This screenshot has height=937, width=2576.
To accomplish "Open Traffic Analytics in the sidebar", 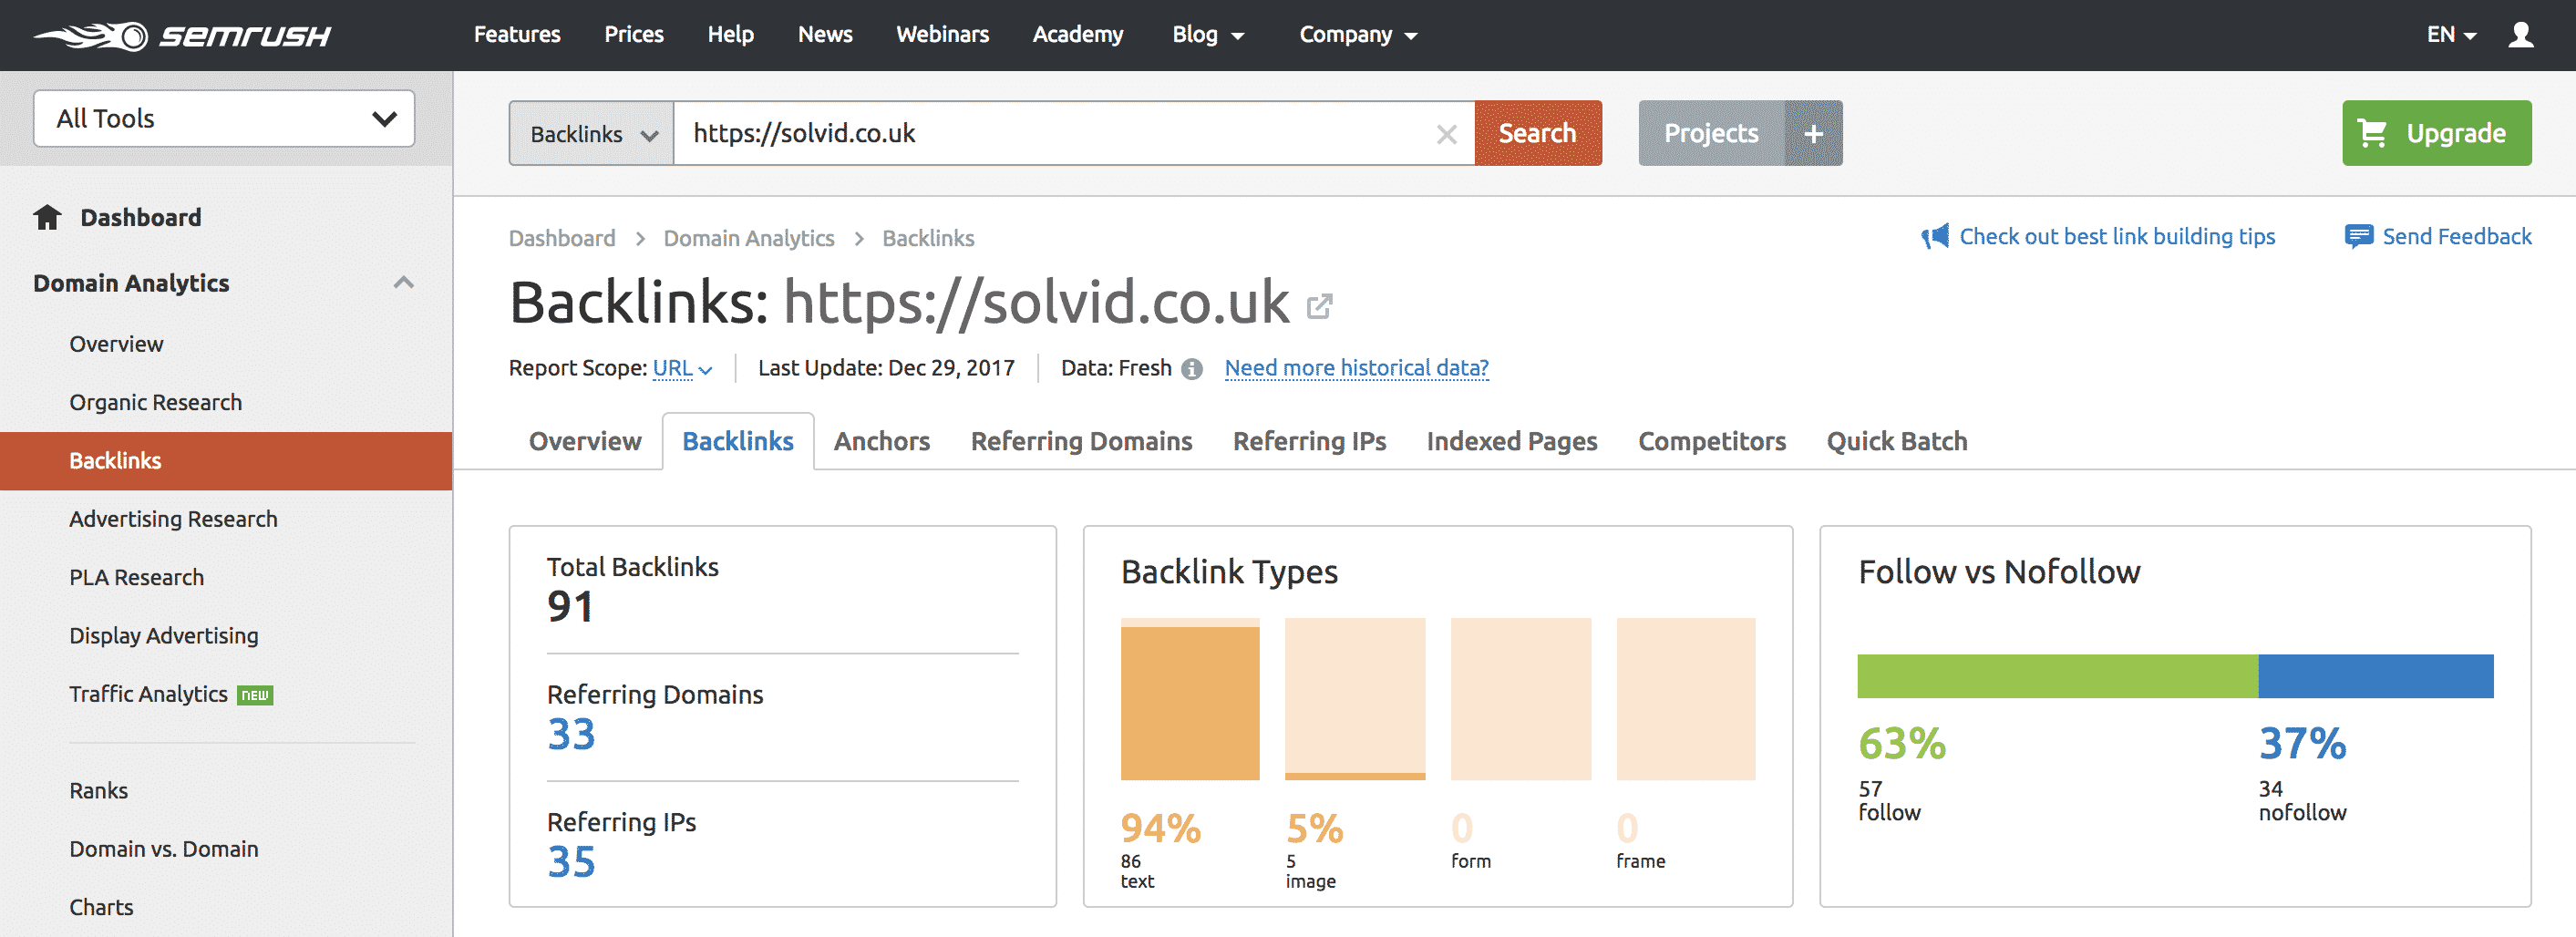I will click(x=148, y=694).
